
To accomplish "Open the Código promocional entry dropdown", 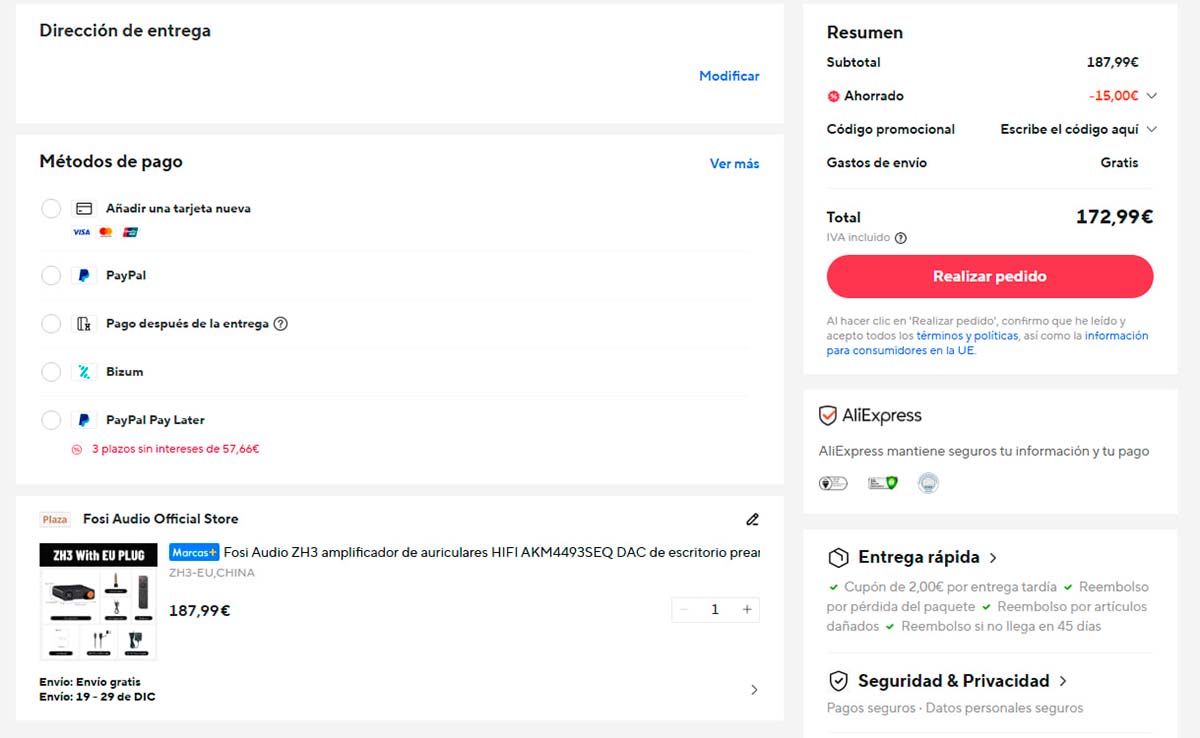I will pyautogui.click(x=1151, y=129).
